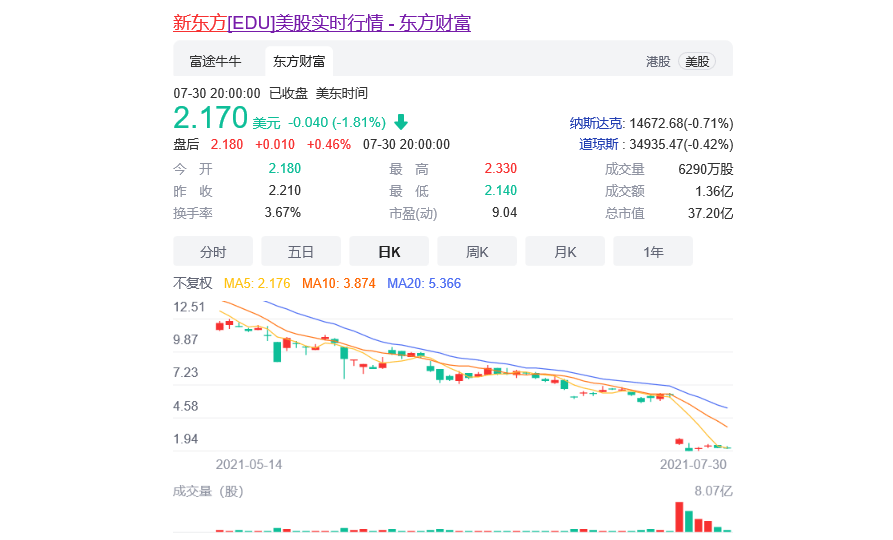
Task: Click the 市盈(动) value 9.04
Action: point(505,212)
